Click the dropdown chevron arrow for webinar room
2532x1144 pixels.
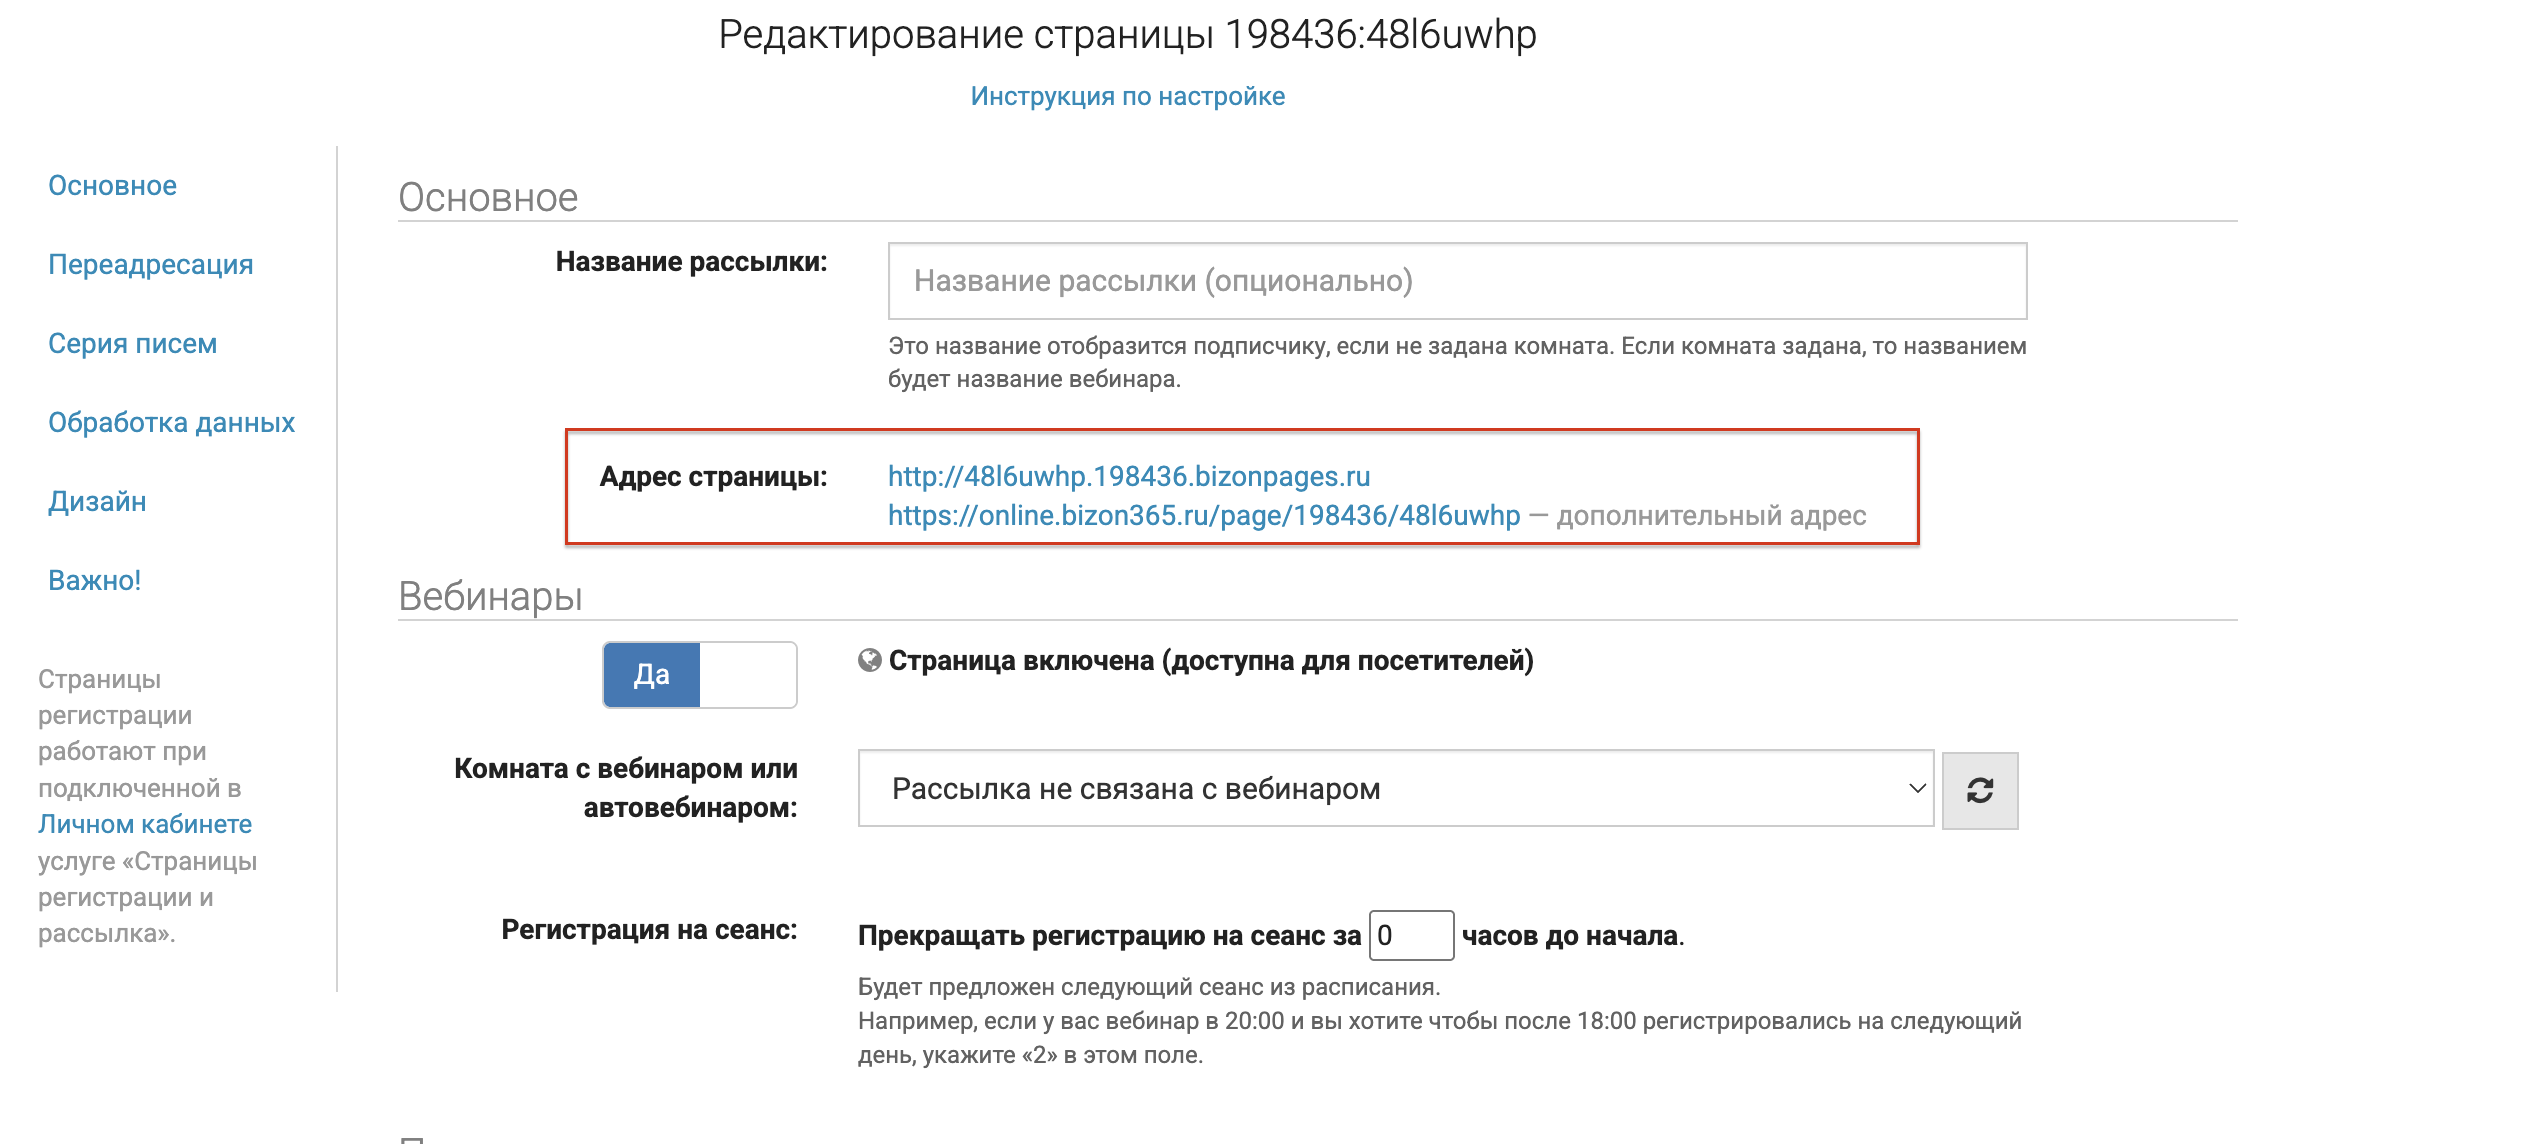(1916, 788)
